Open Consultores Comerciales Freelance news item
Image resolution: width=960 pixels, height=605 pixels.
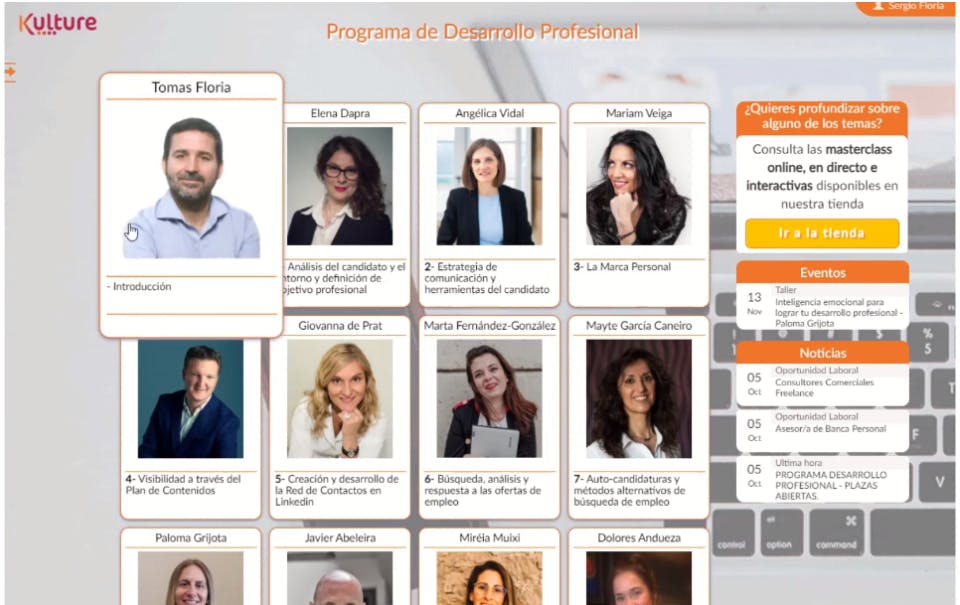pos(822,382)
